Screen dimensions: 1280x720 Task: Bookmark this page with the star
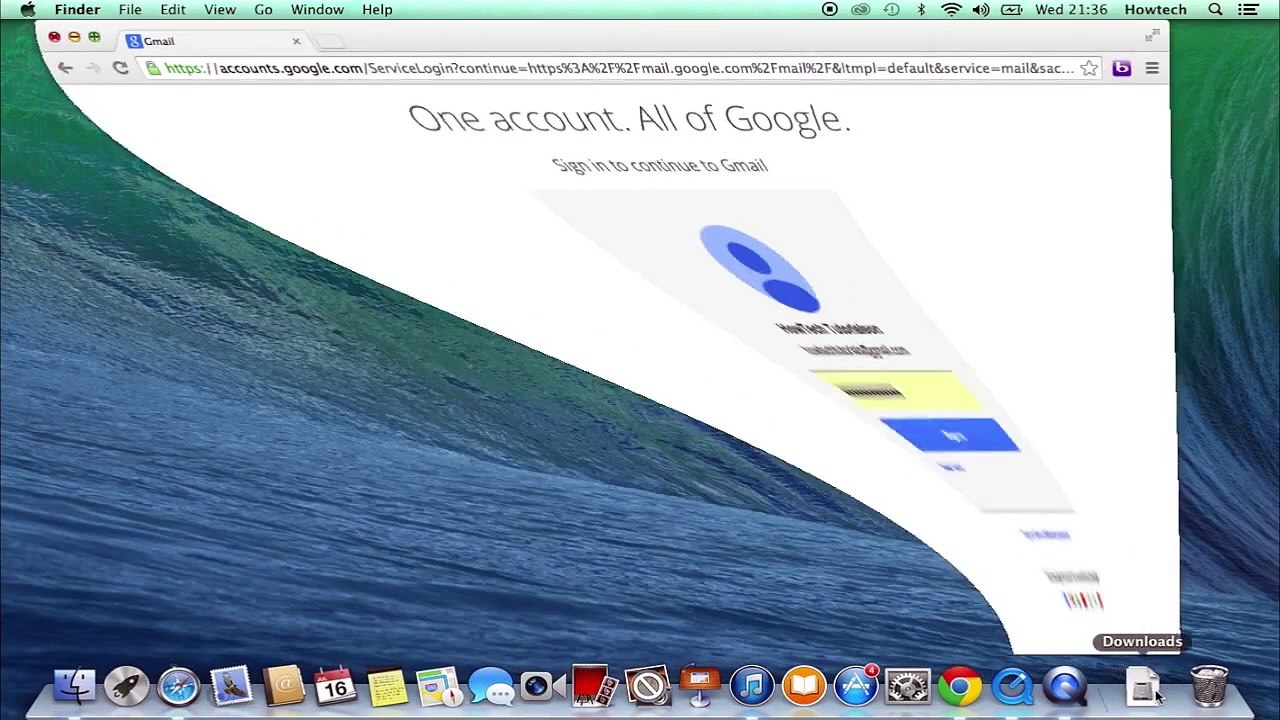tap(1089, 68)
